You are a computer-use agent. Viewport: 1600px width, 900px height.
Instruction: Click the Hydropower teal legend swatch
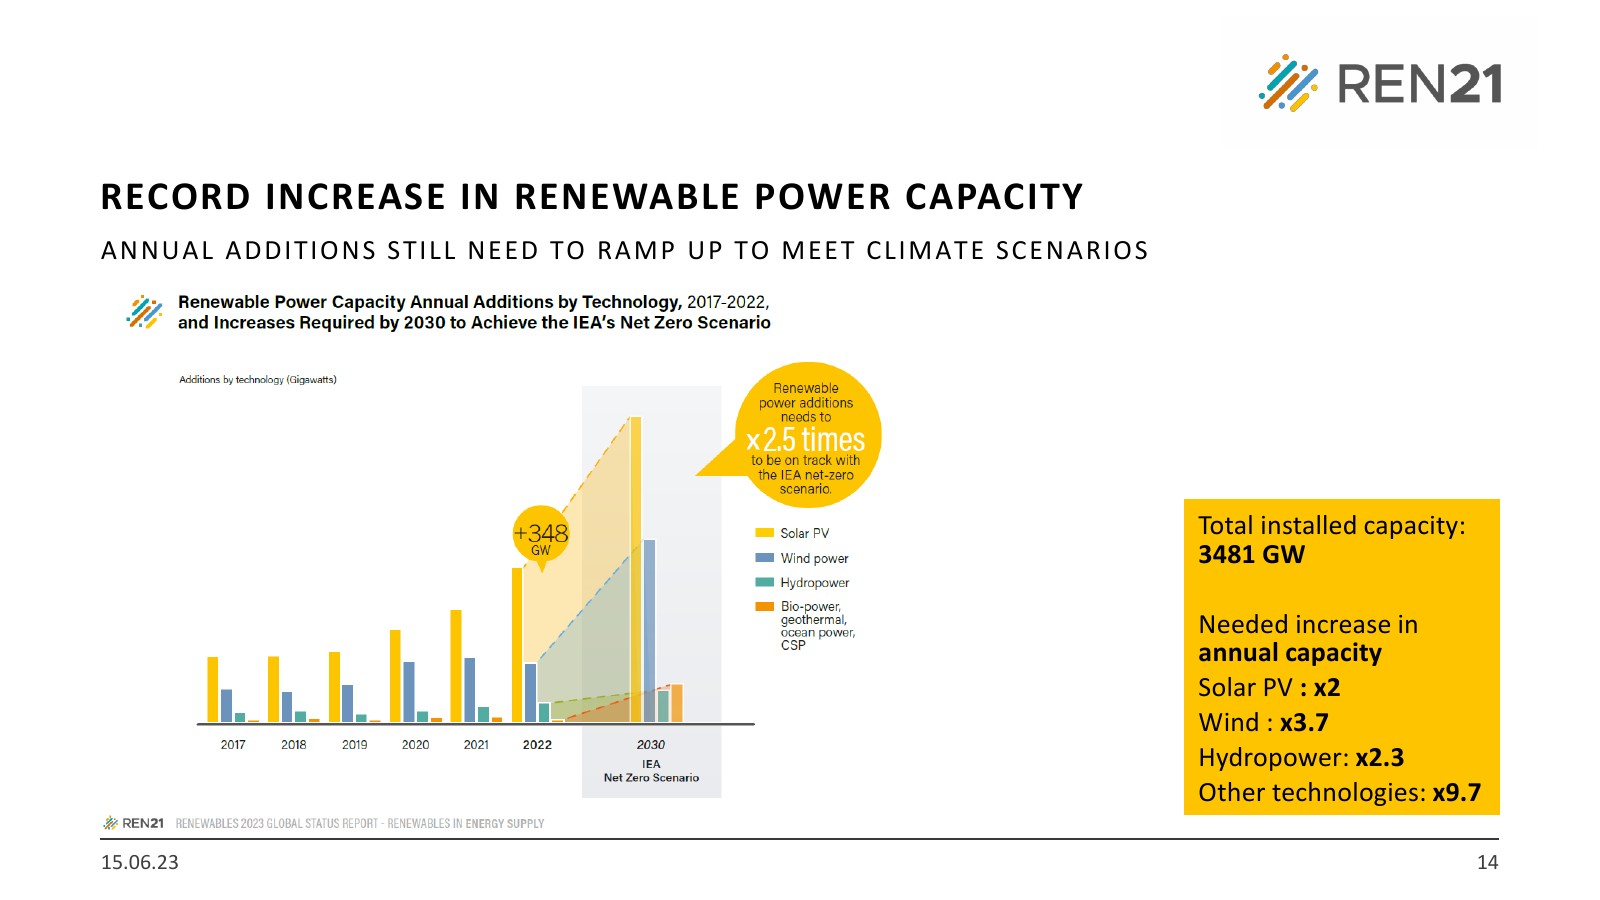pyautogui.click(x=765, y=582)
